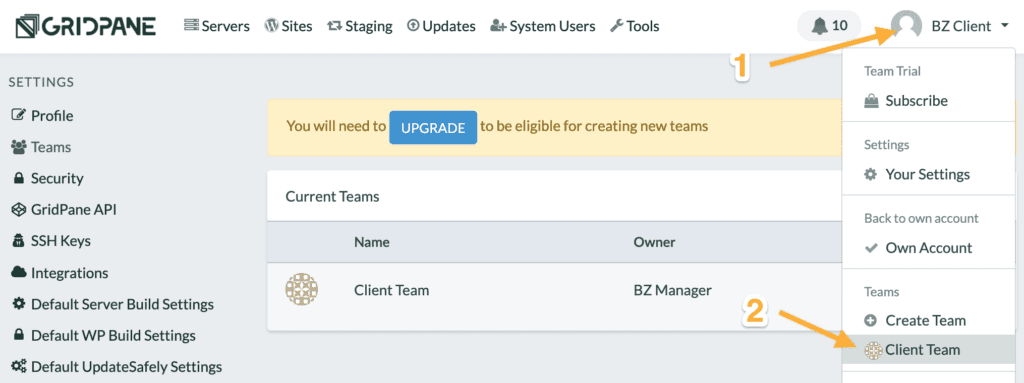Open Integrations cloud settings

pos(59,273)
